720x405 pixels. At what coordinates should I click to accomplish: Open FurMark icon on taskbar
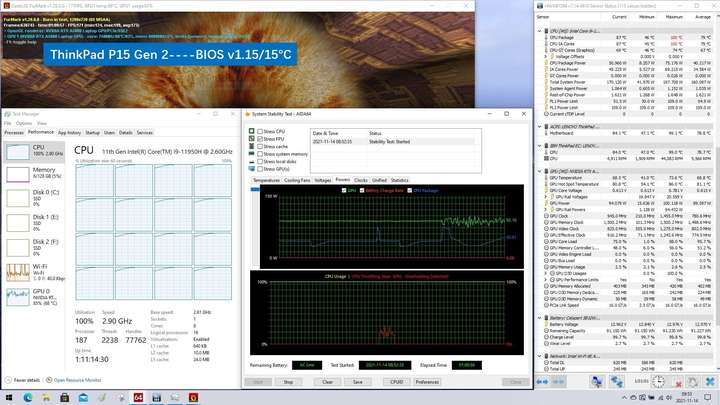click(193, 397)
